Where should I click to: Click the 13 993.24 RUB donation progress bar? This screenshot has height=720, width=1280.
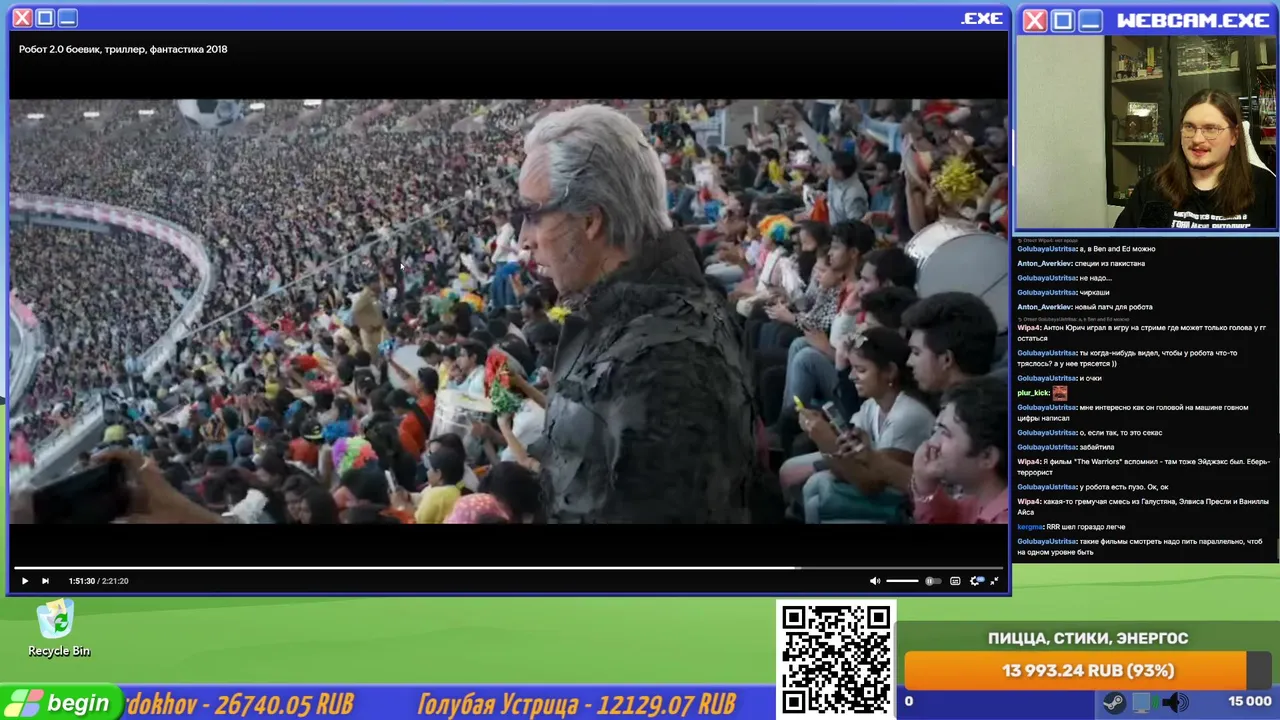(x=1088, y=671)
